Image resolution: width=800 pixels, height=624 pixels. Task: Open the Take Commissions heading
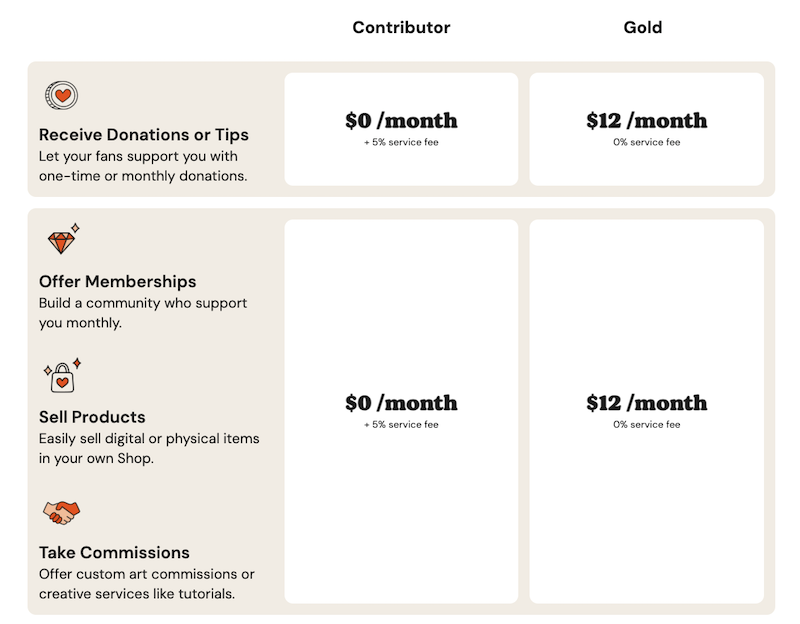[x=114, y=553]
